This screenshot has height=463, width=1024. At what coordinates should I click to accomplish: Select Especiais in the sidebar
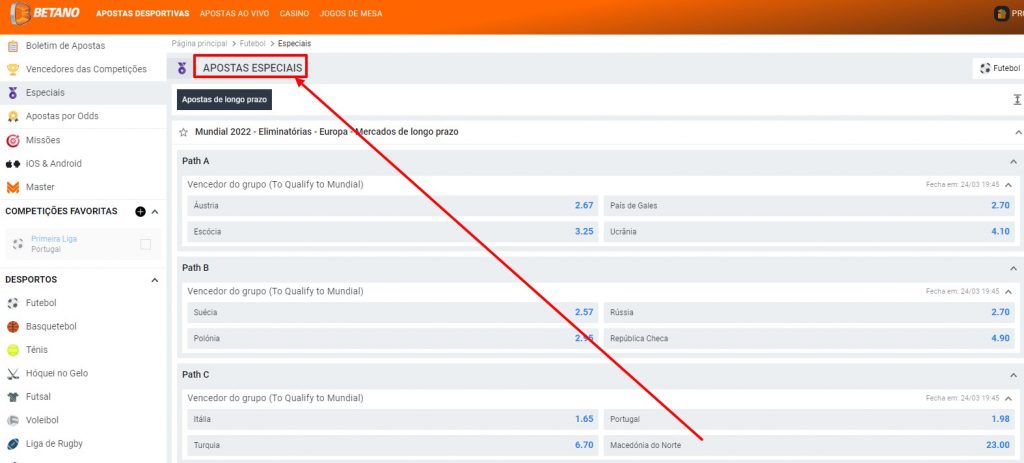pyautogui.click(x=83, y=93)
